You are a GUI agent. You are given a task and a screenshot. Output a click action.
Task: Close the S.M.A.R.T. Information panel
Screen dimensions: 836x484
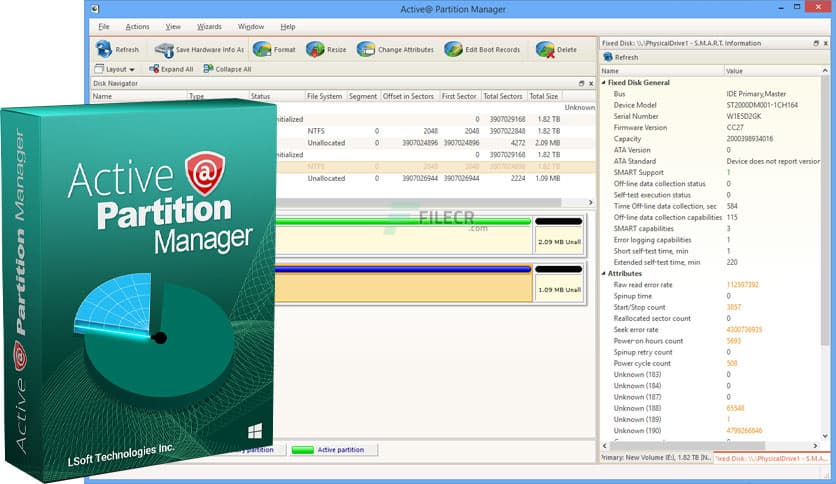826,43
